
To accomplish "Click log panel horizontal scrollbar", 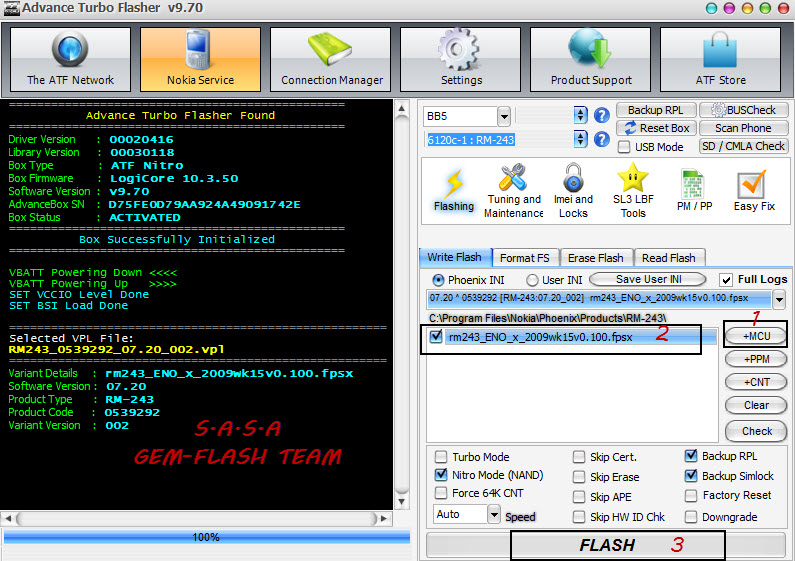I will click(197, 518).
